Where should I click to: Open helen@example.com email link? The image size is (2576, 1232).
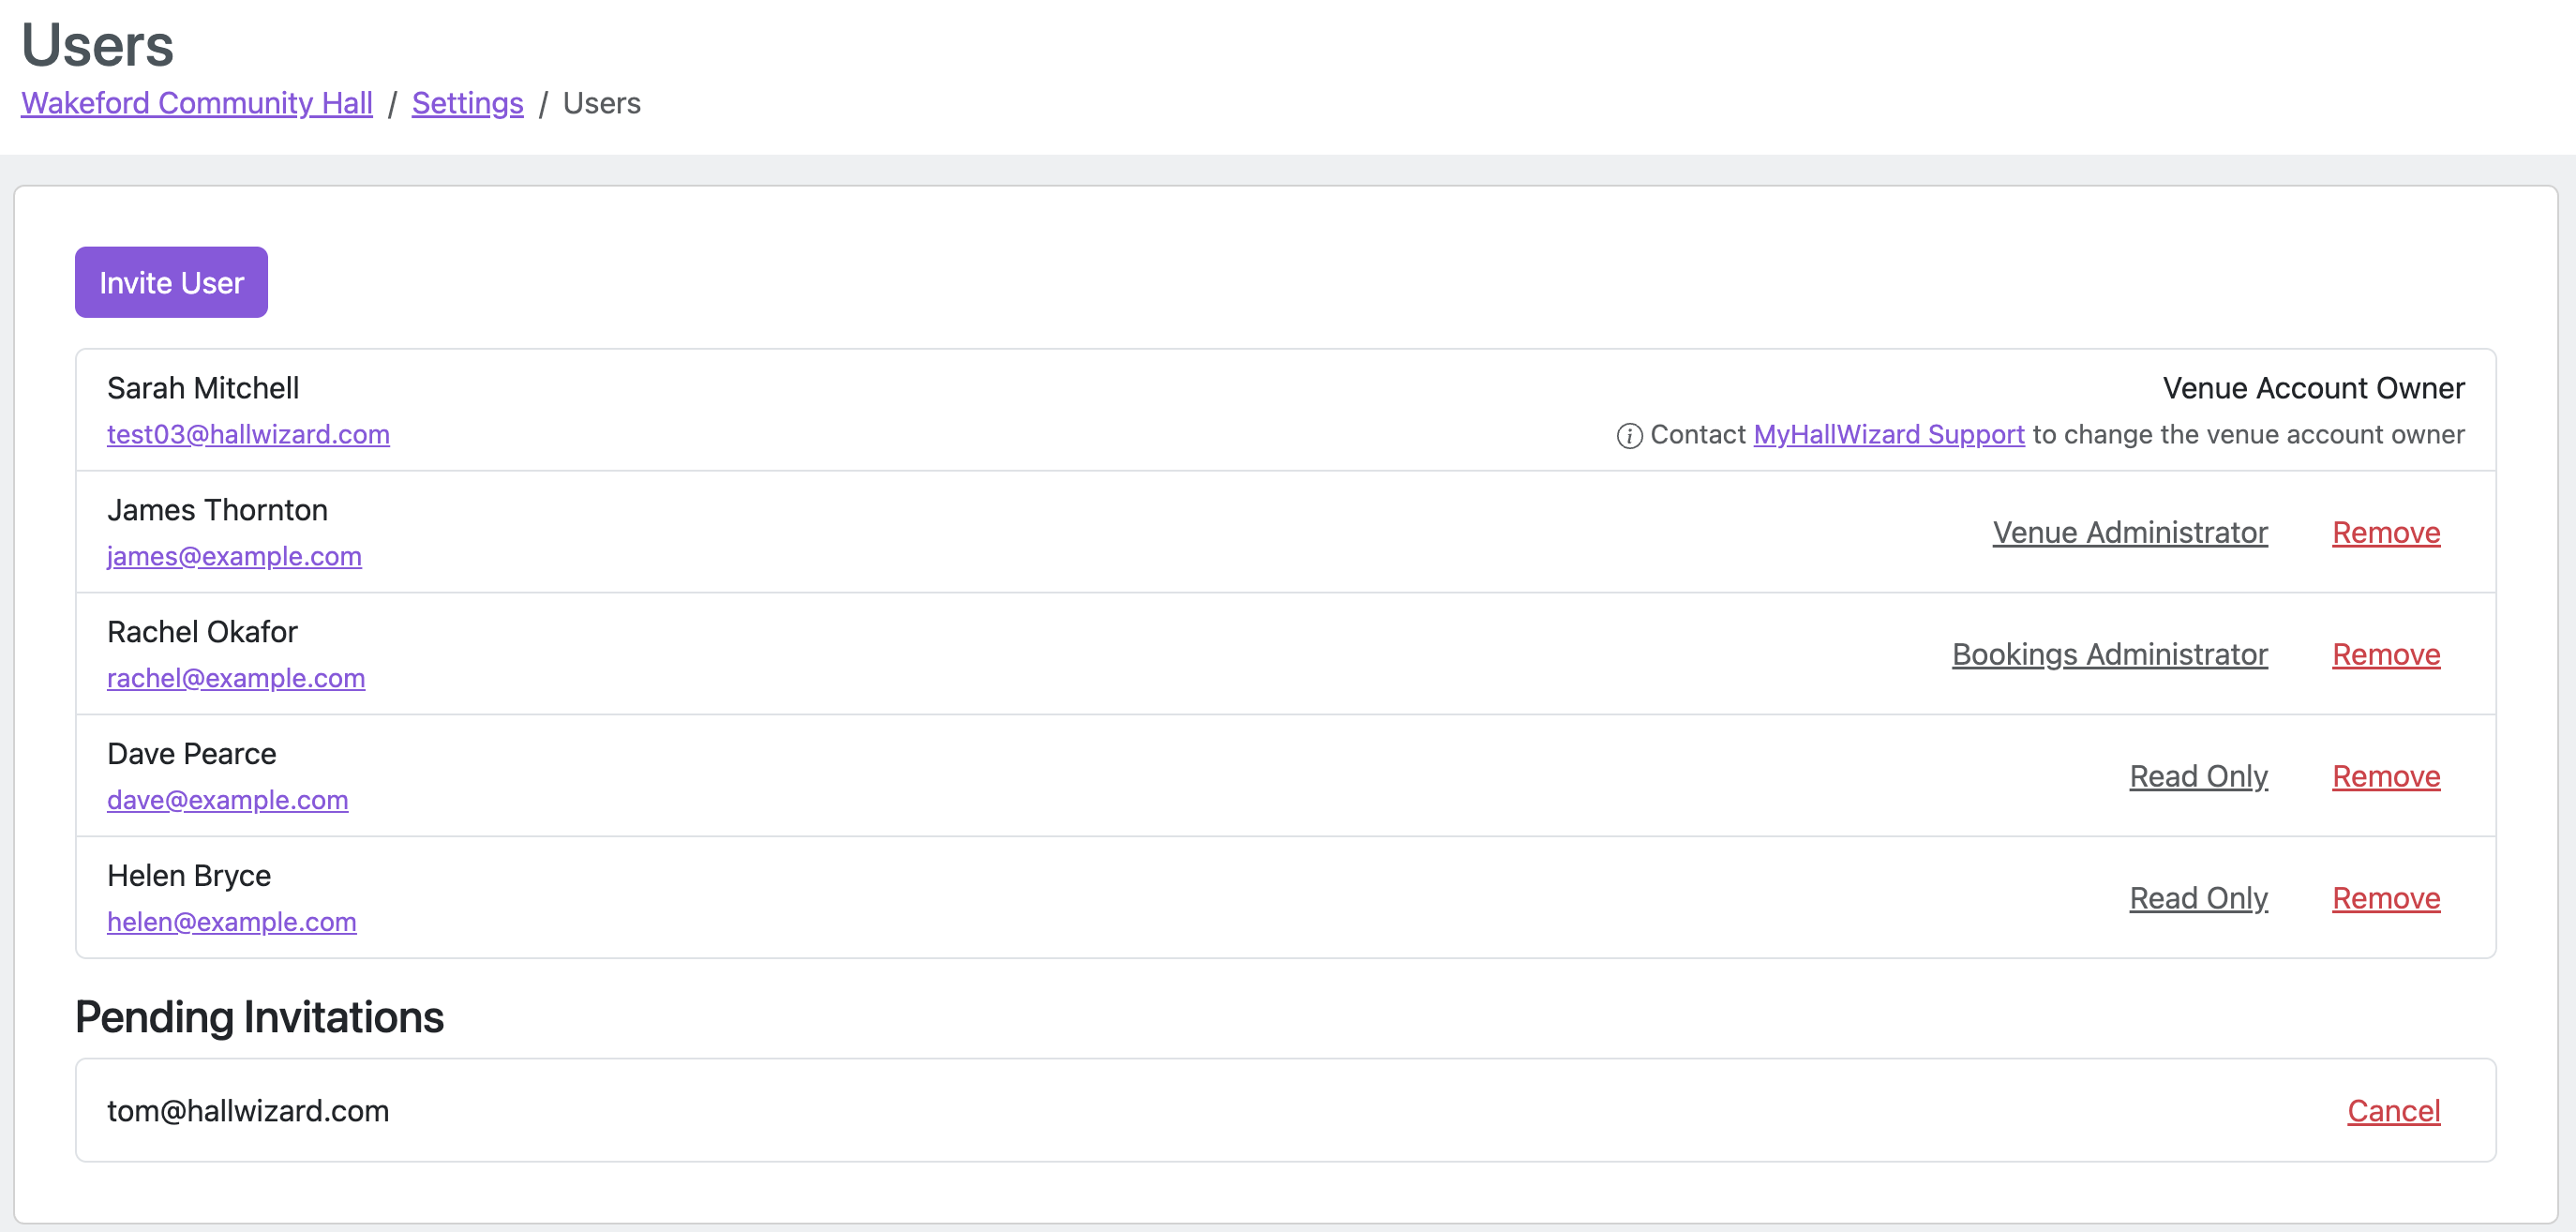pos(231,922)
